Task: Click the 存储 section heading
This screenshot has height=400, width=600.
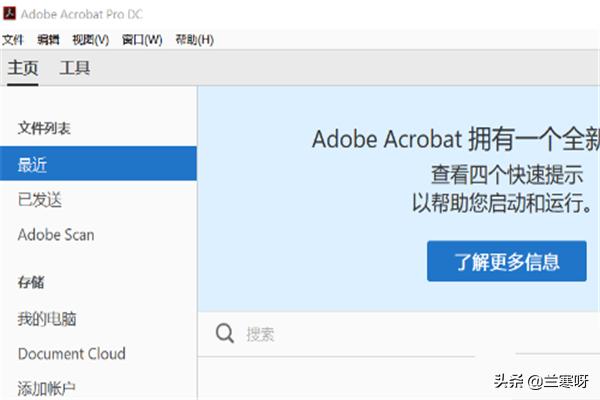Action: pyautogui.click(x=31, y=283)
